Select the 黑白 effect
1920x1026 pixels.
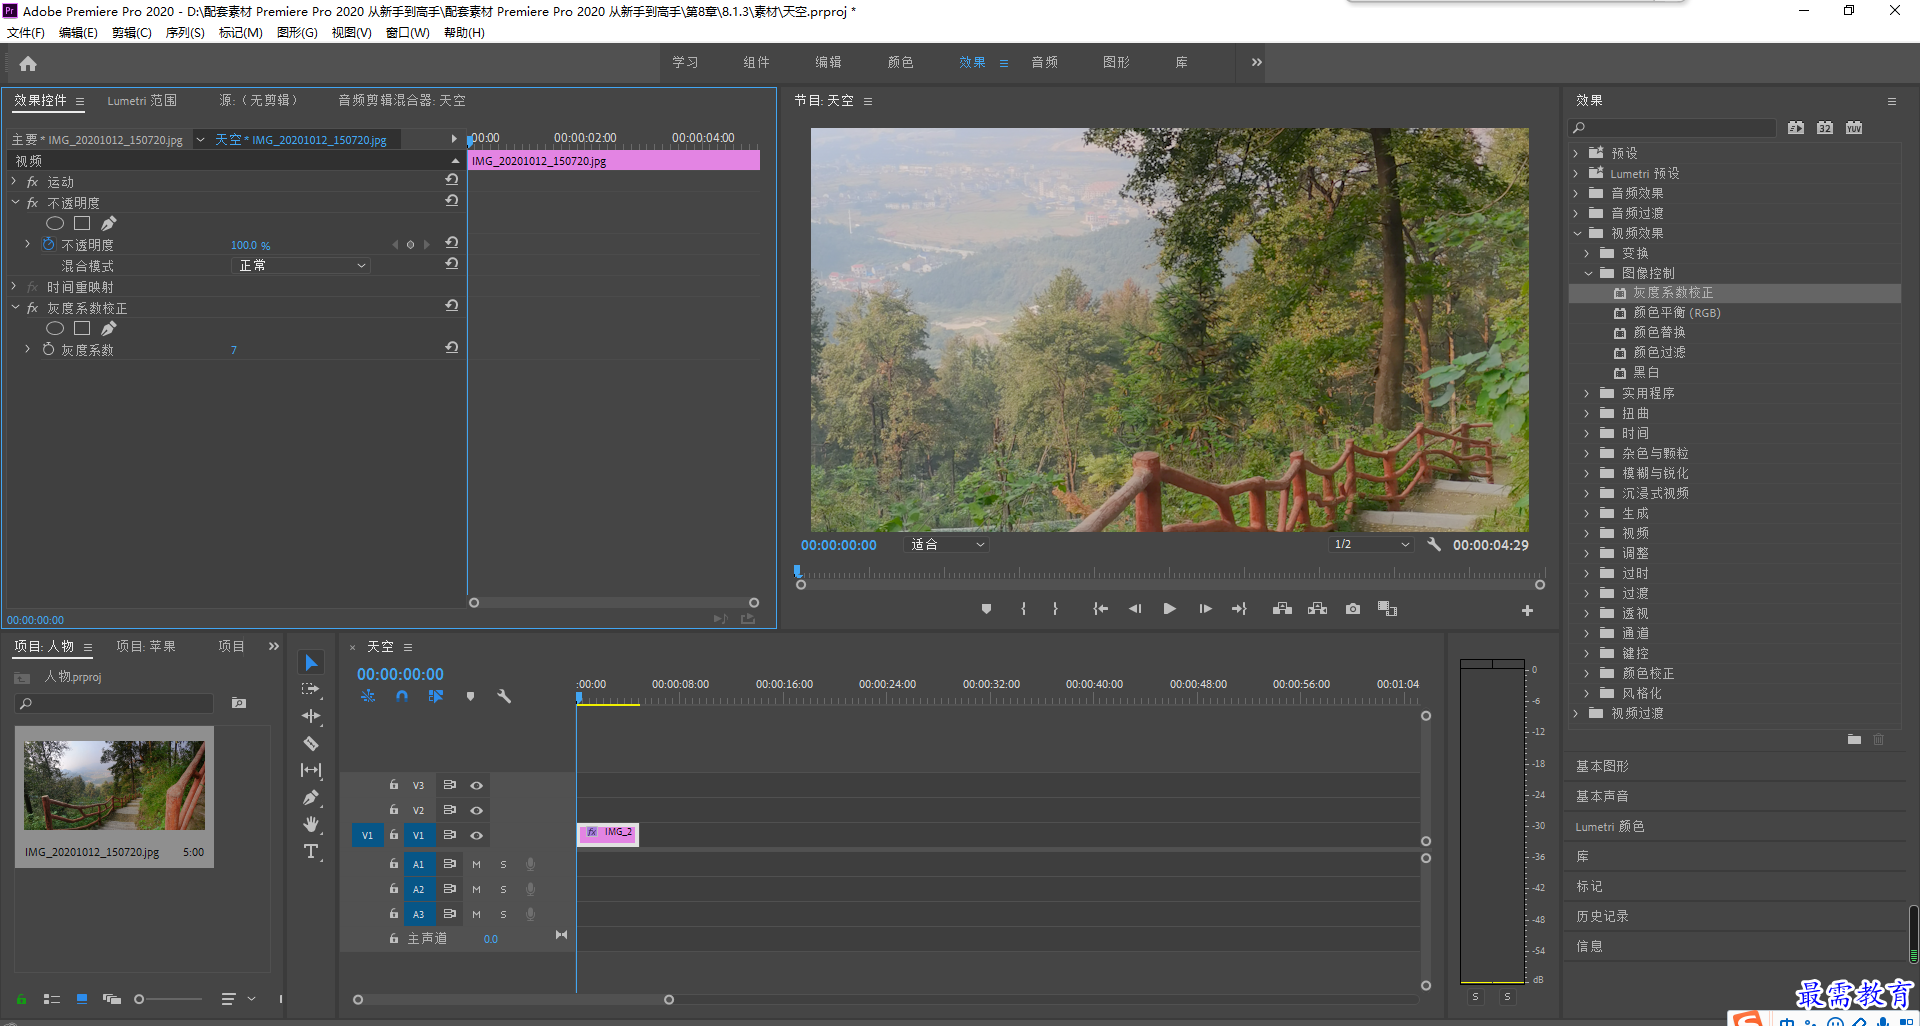pyautogui.click(x=1646, y=372)
